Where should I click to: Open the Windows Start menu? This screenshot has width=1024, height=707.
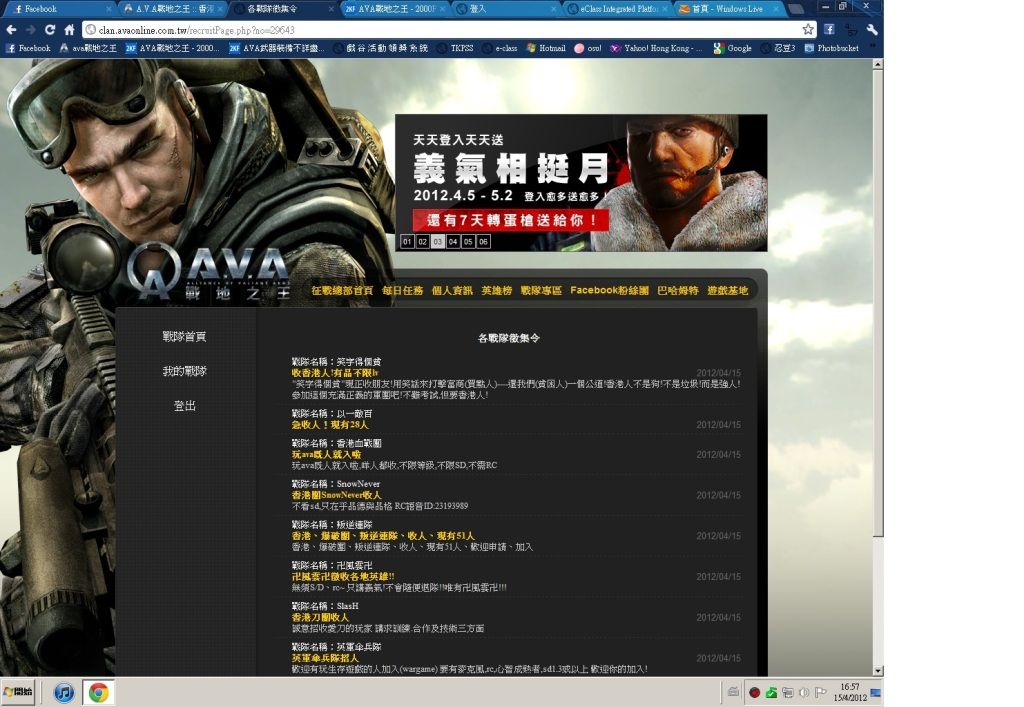tap(18, 691)
